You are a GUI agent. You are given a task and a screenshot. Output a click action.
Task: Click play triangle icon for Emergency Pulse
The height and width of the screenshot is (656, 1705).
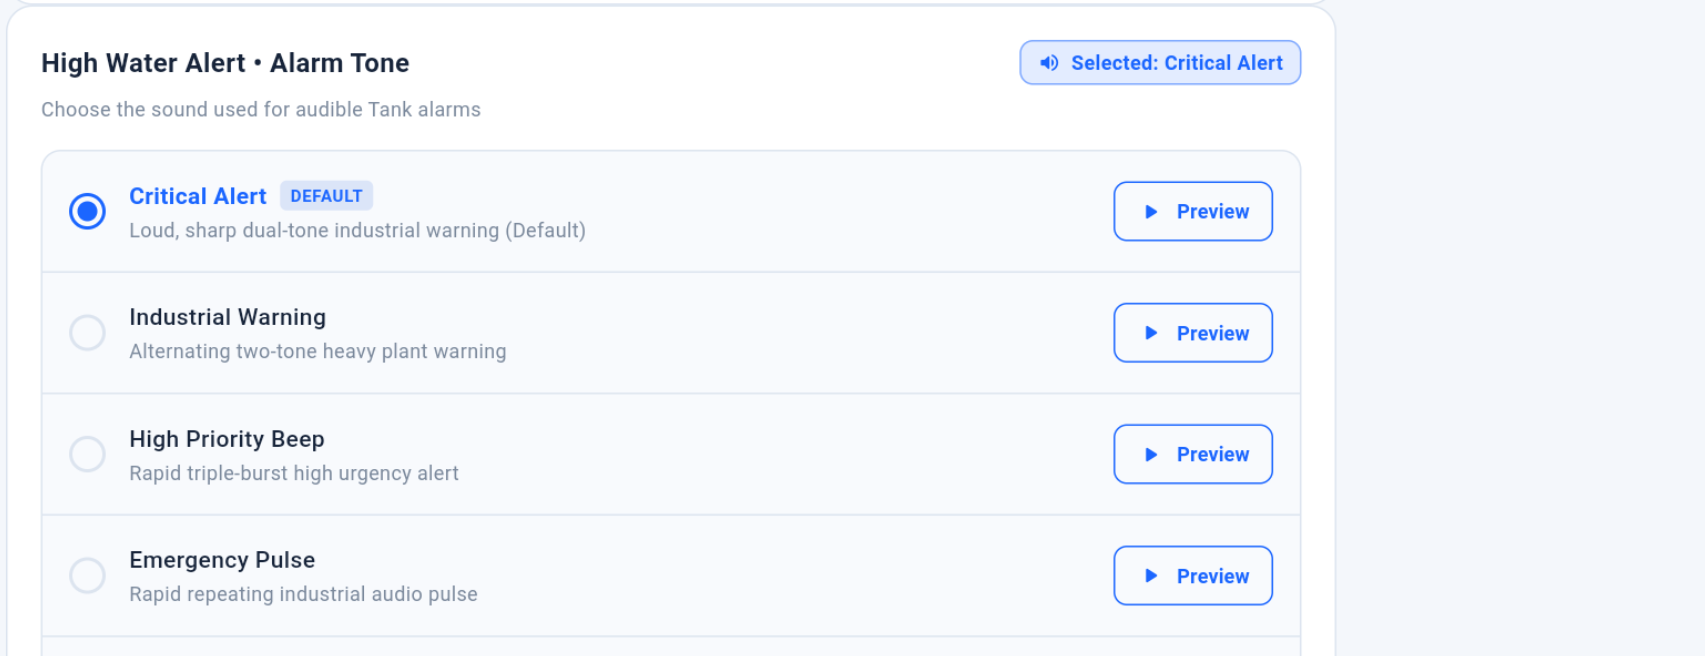tap(1151, 576)
